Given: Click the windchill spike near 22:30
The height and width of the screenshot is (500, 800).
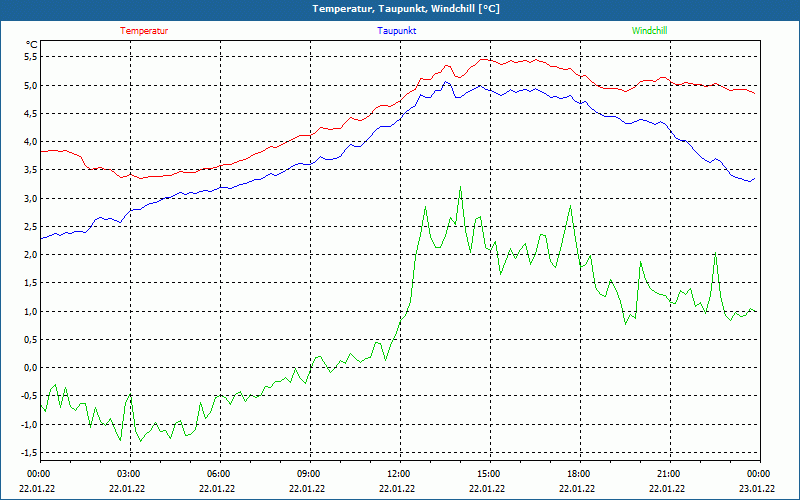Looking at the screenshot, I should click(716, 253).
